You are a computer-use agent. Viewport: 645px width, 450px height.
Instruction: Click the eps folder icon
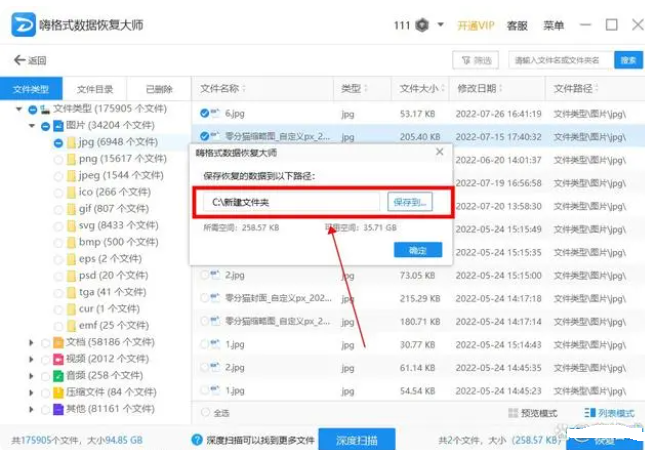[71, 259]
